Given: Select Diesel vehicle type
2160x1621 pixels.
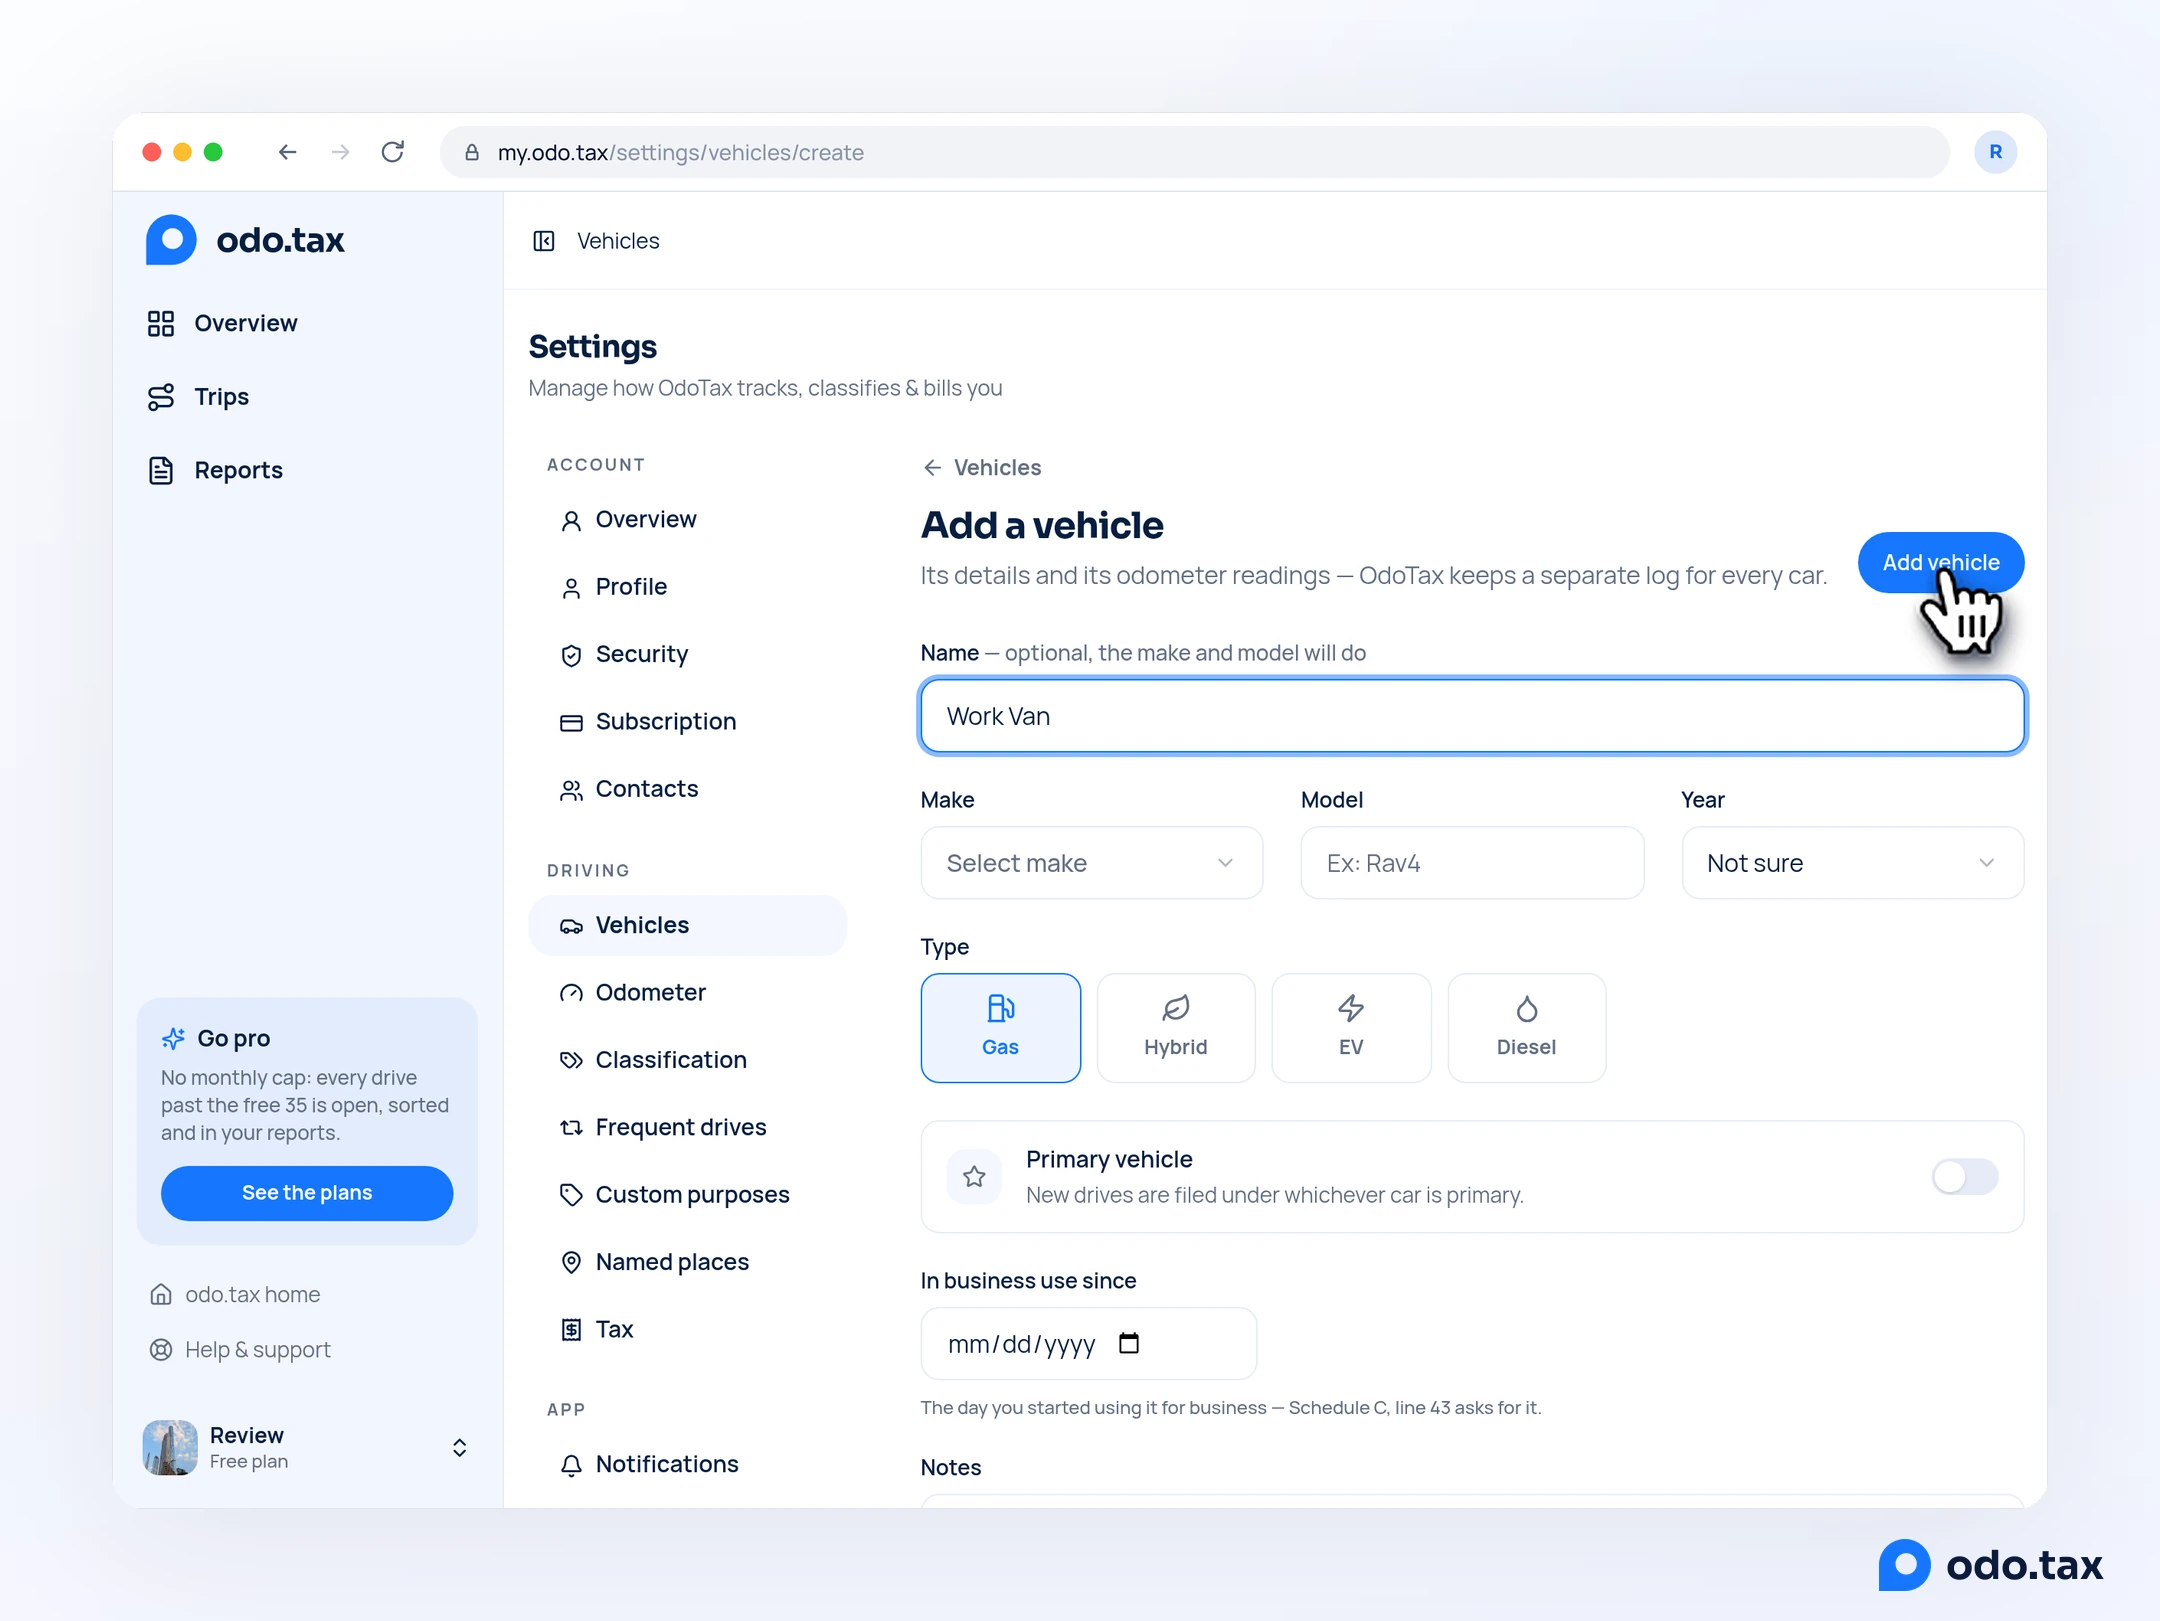Looking at the screenshot, I should tap(1526, 1028).
